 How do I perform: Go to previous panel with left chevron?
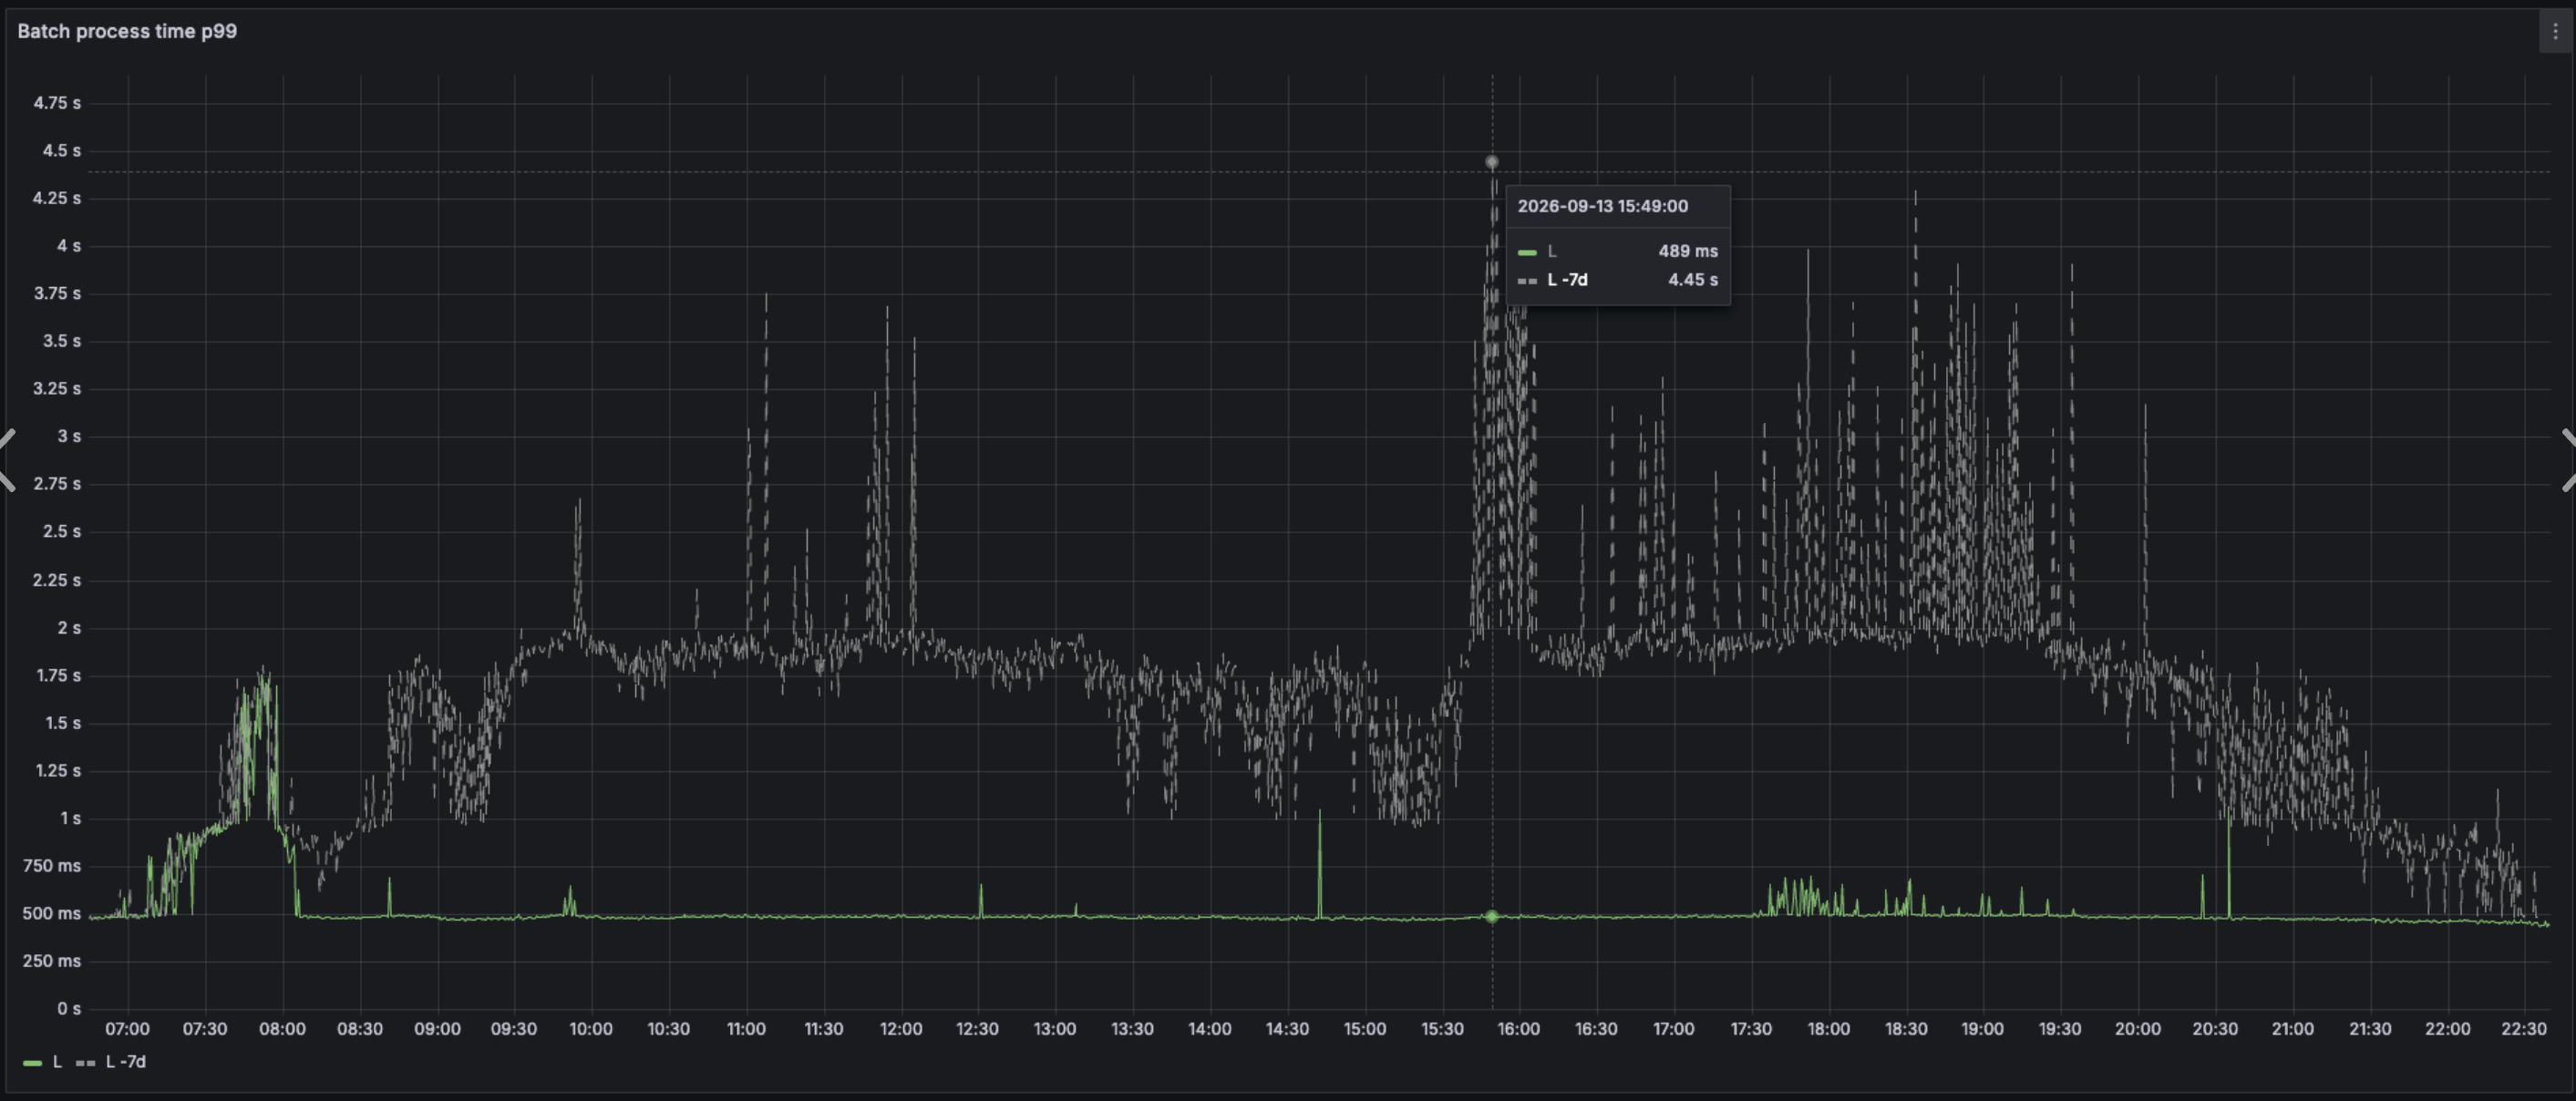click(7, 460)
